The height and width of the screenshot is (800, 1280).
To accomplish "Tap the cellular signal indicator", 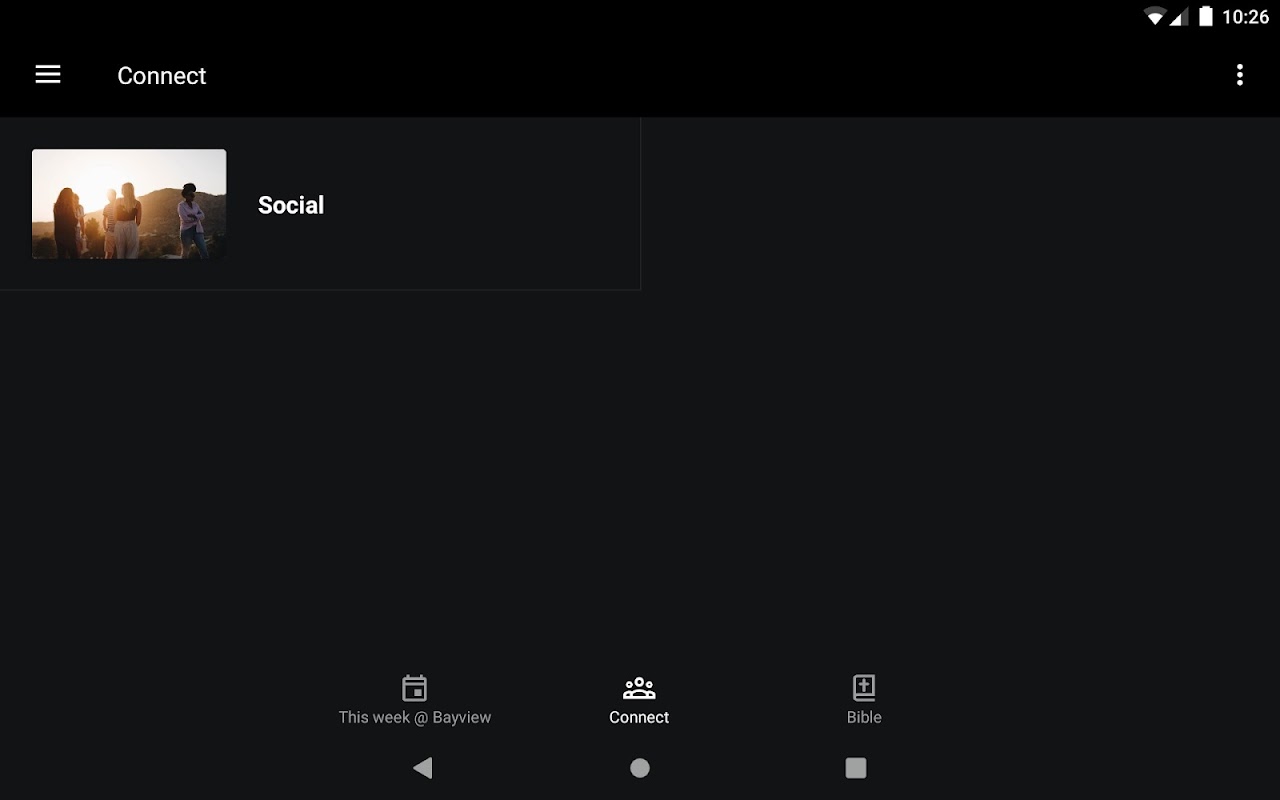I will 1177,16.
